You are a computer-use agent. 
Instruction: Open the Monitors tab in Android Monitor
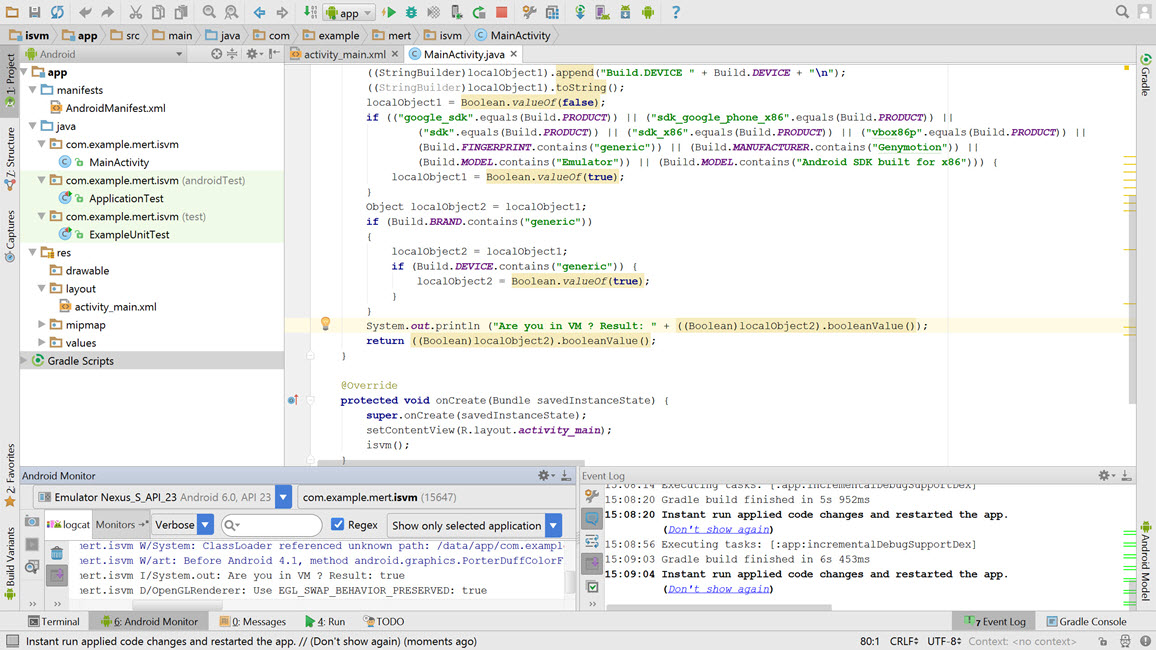117,525
